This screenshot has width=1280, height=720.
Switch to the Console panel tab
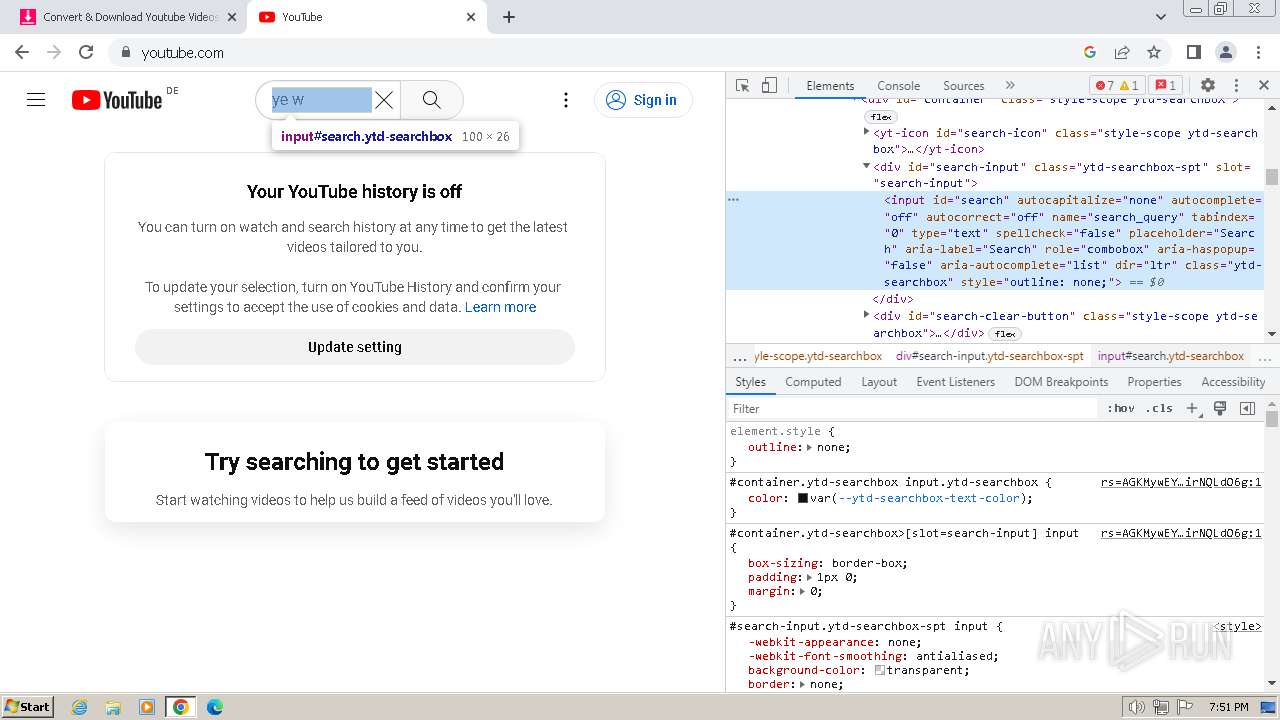(x=899, y=86)
